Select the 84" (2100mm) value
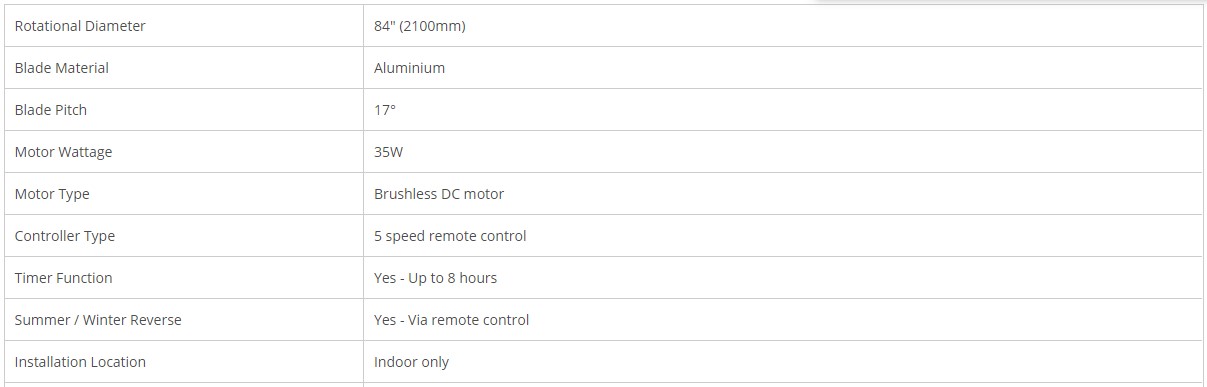Screen dimensions: 1207x387 tap(420, 26)
